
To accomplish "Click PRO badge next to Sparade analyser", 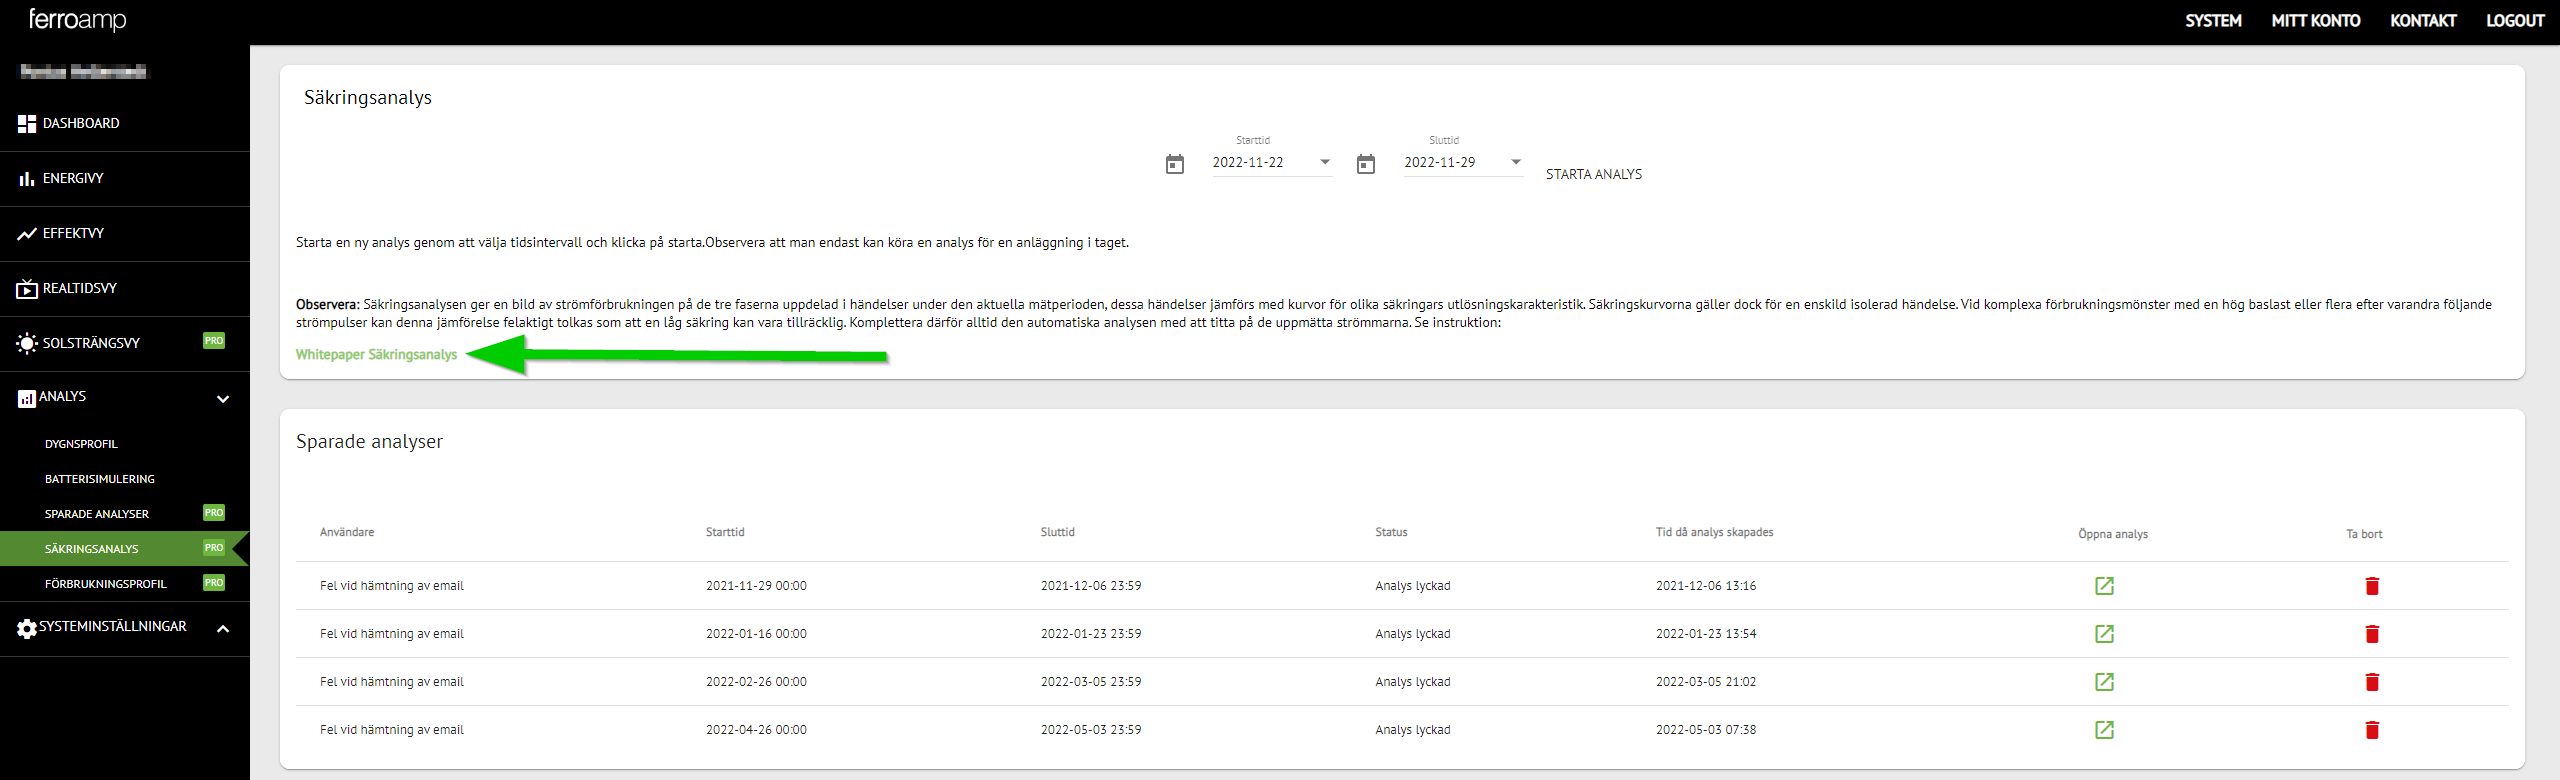I will [214, 513].
